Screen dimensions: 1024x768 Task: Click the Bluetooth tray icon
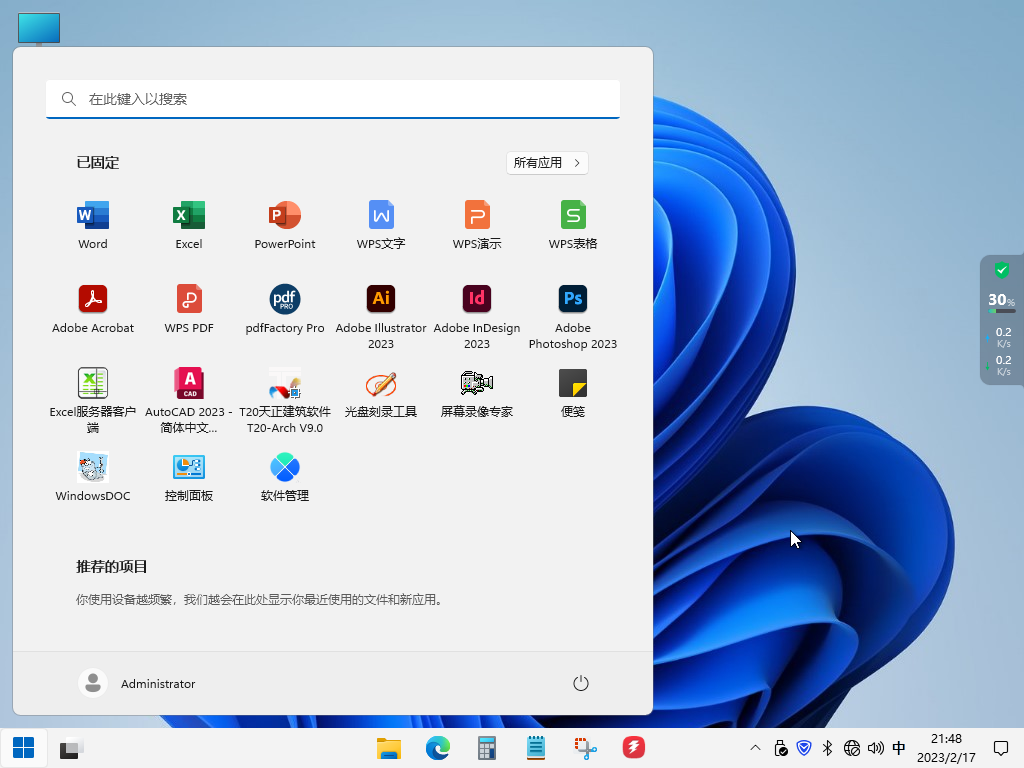(x=827, y=748)
